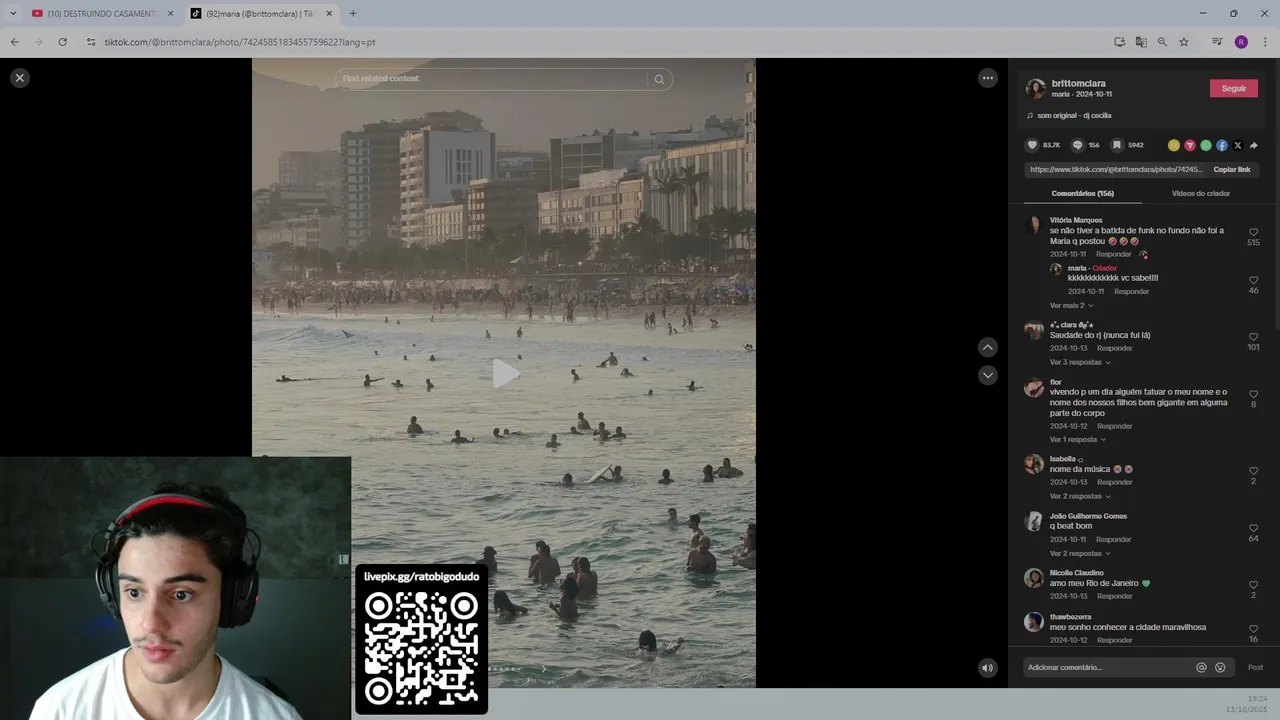Share via yellow repost icon
This screenshot has width=1280, height=720.
coord(1174,145)
